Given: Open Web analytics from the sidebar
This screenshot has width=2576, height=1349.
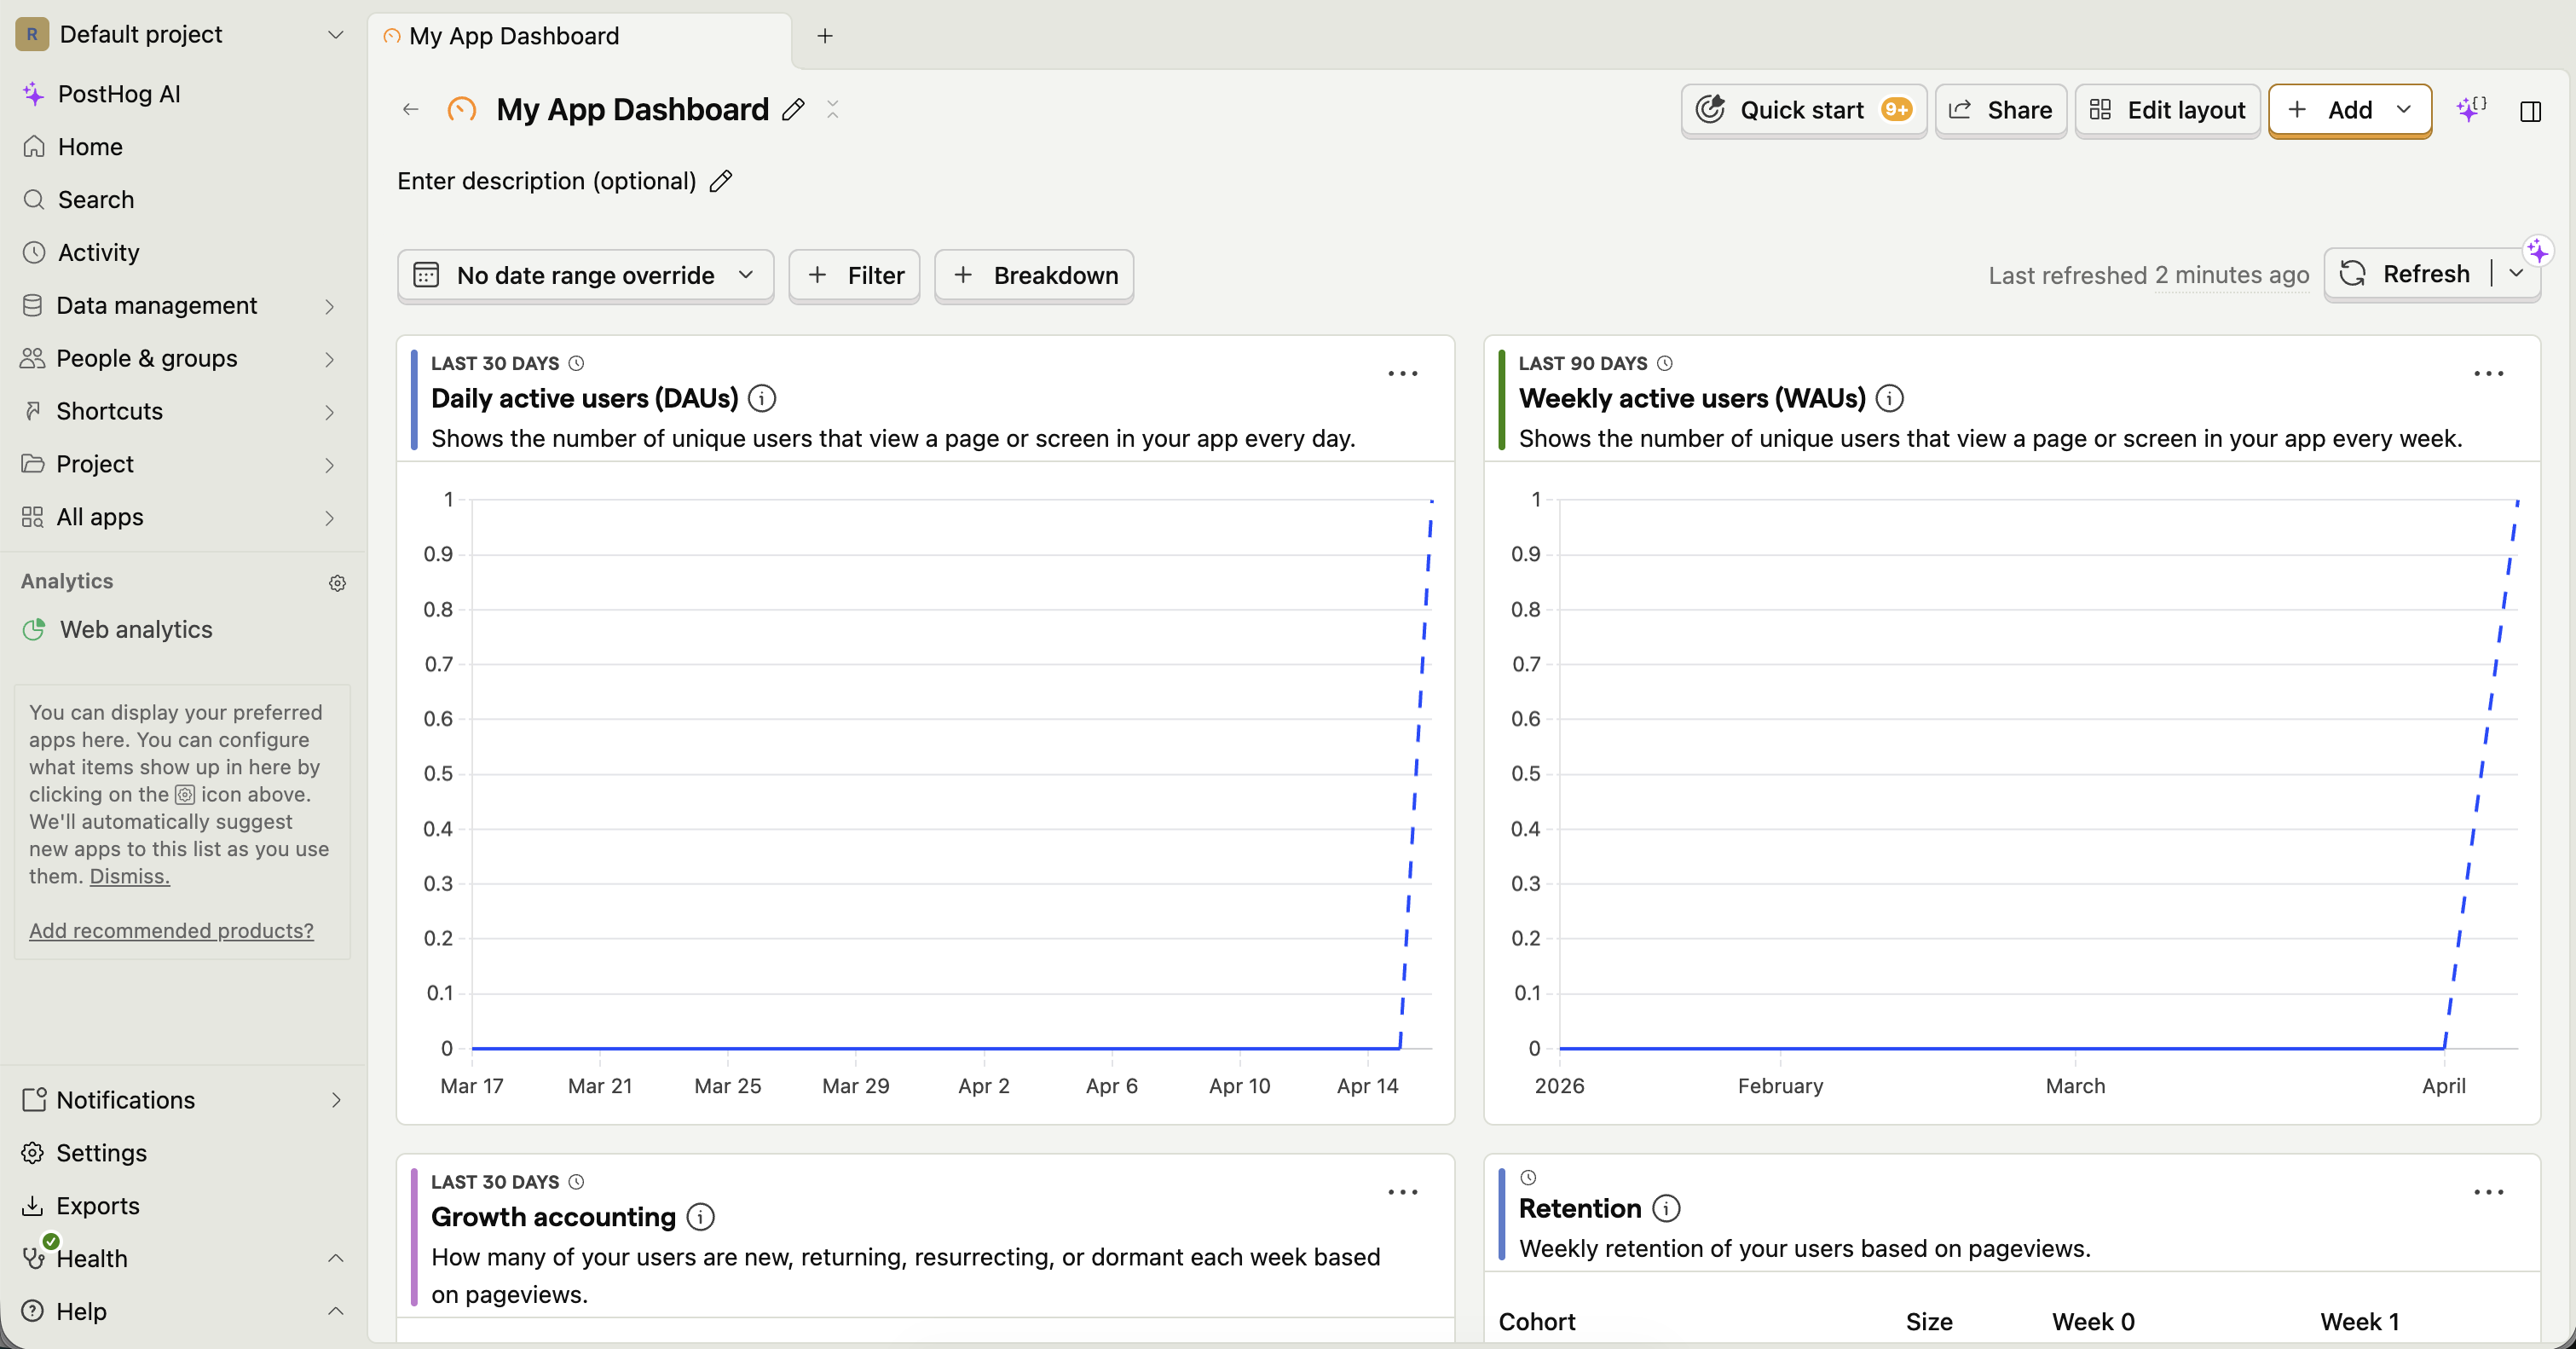Looking at the screenshot, I should pyautogui.click(x=136, y=630).
